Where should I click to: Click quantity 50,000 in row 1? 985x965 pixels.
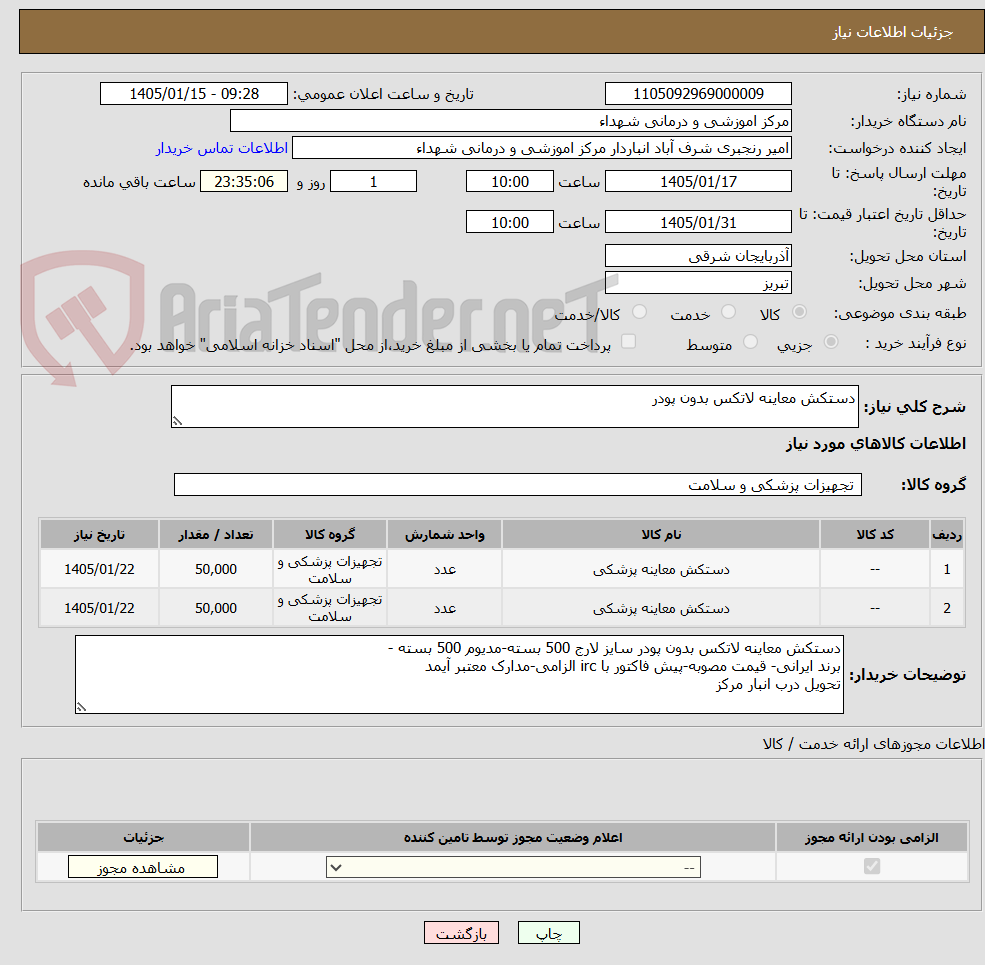(x=215, y=569)
